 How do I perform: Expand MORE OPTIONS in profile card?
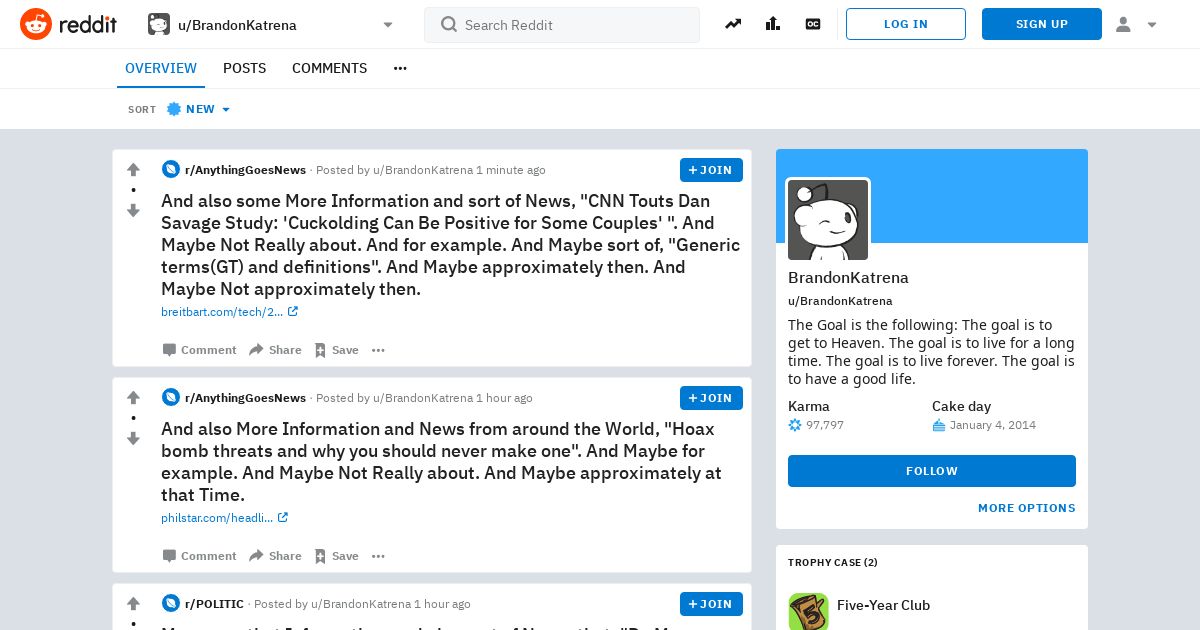tap(1027, 508)
